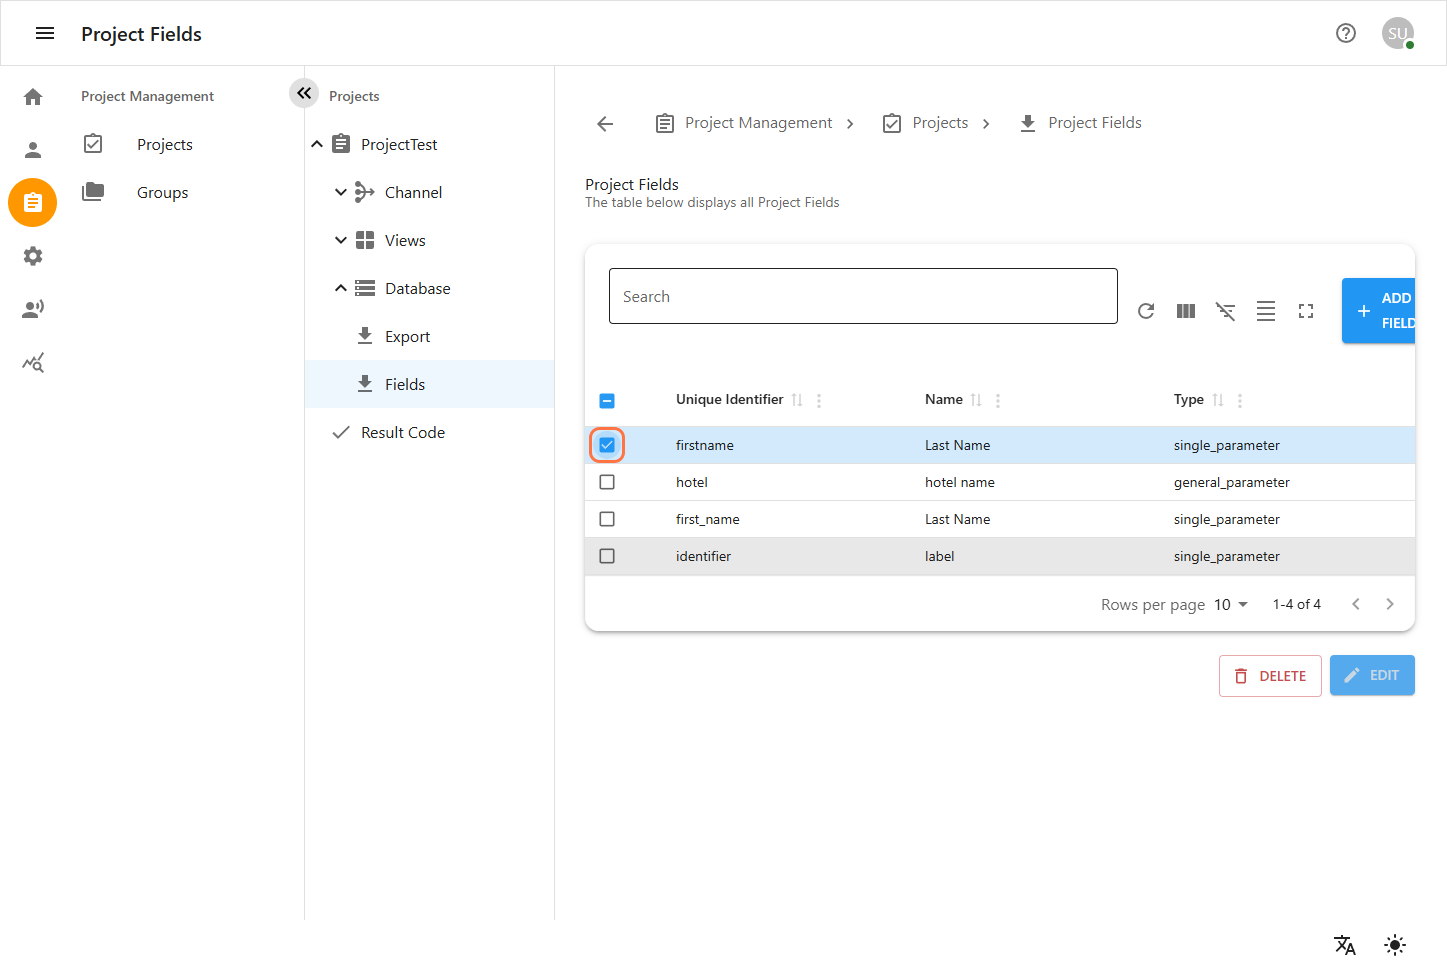
Task: Collapse the Database tree node
Action: coord(341,288)
